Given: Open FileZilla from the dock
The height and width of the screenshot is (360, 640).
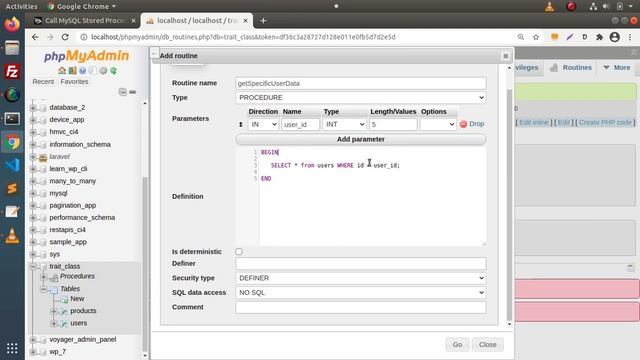Looking at the screenshot, I should [12, 71].
